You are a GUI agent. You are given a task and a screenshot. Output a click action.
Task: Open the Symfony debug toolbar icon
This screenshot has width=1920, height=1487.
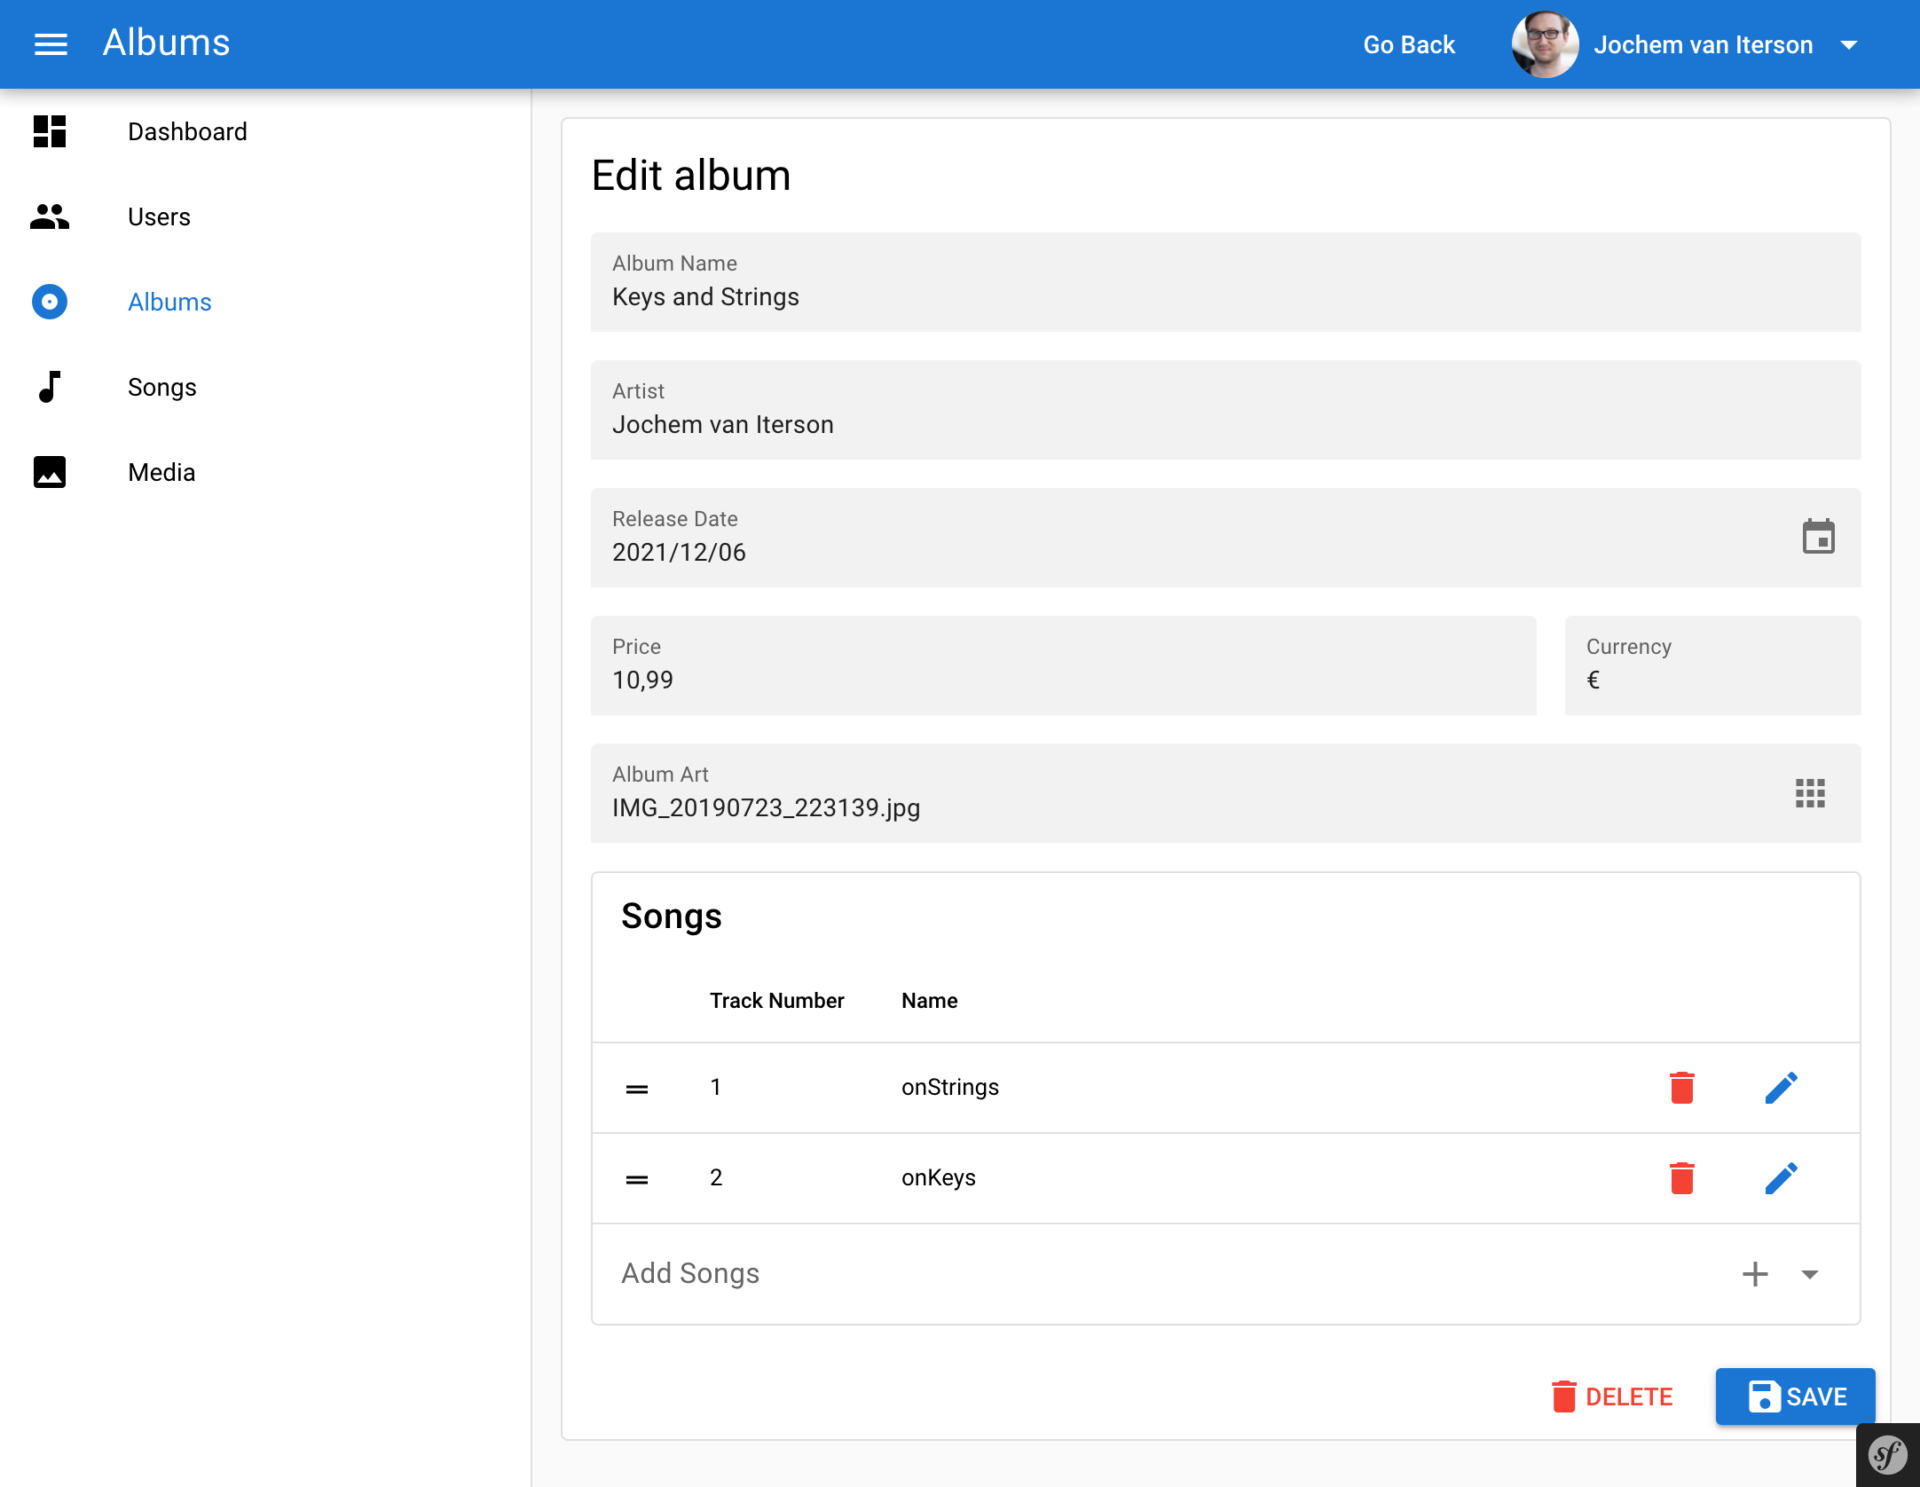pyautogui.click(x=1887, y=1455)
